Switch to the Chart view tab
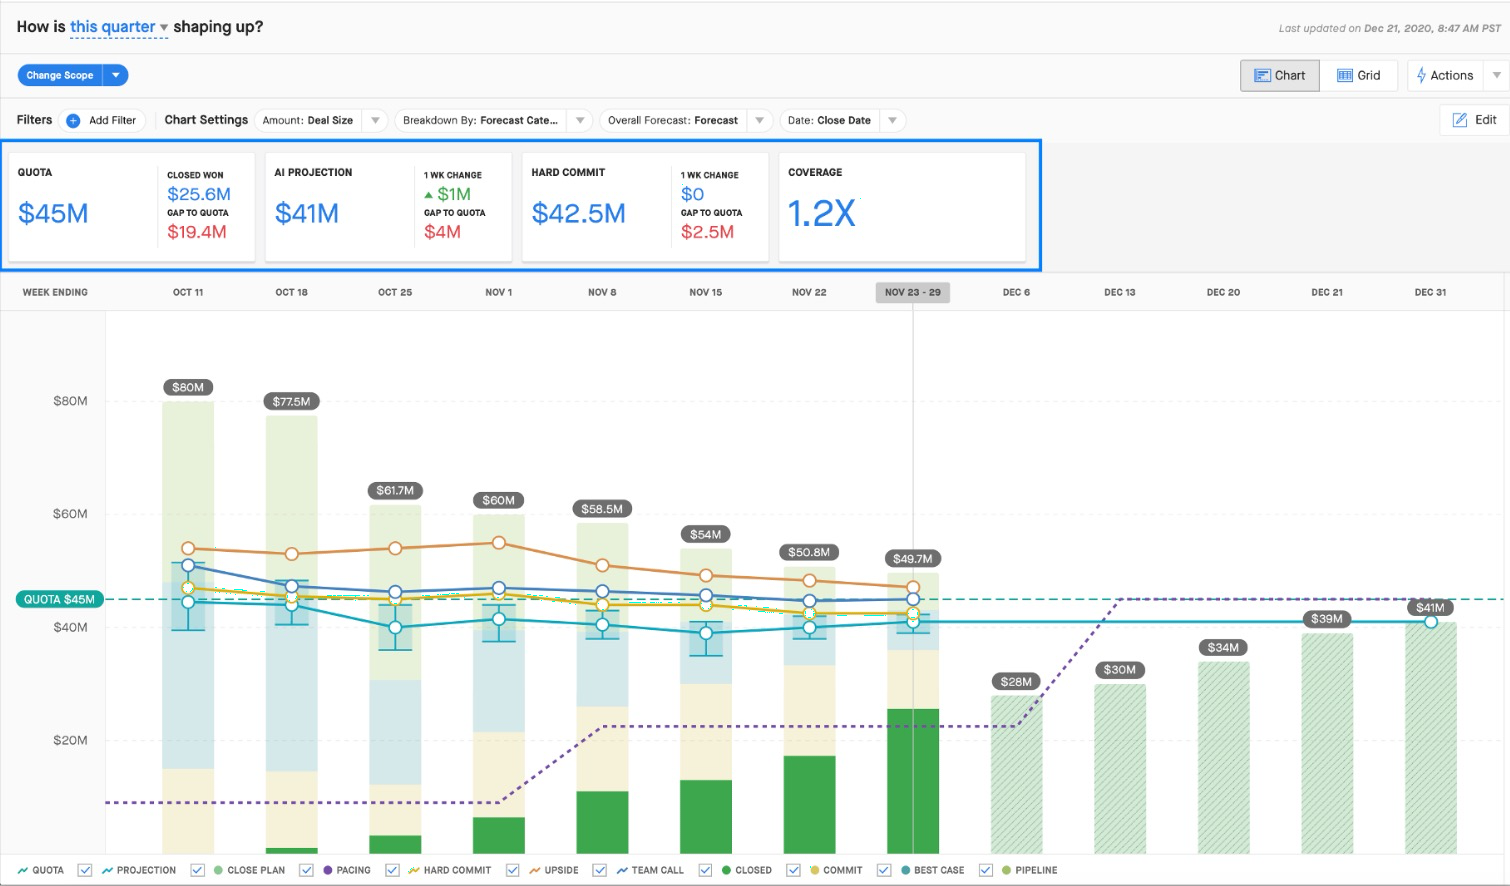This screenshot has width=1510, height=886. (1280, 75)
